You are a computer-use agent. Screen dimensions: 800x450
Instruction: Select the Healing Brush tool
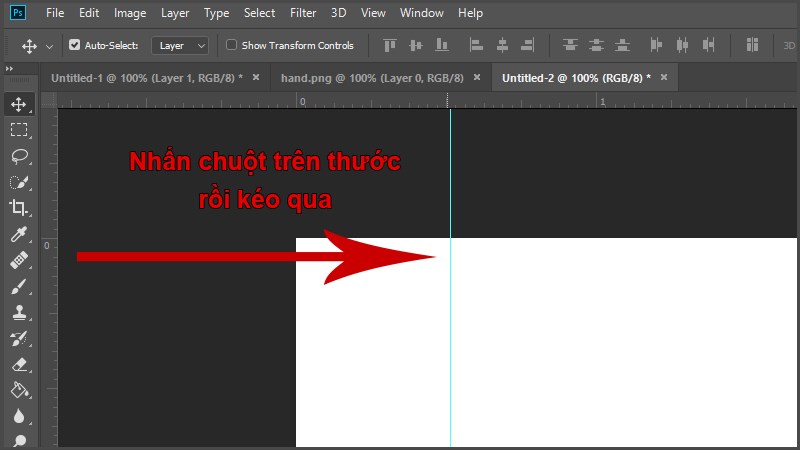pyautogui.click(x=19, y=260)
